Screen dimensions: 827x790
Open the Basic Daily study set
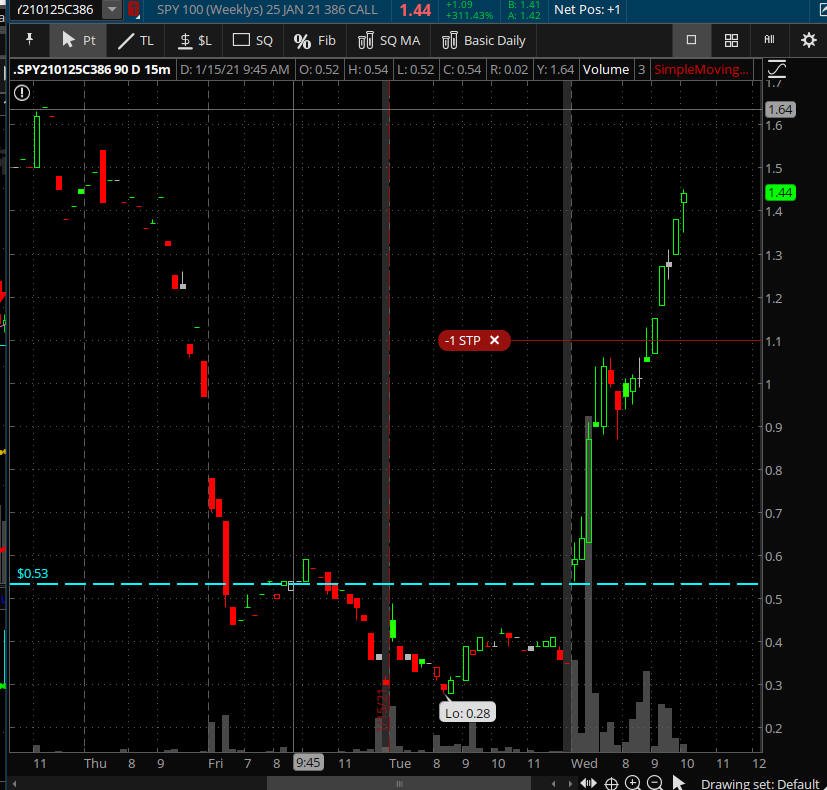pyautogui.click(x=484, y=40)
